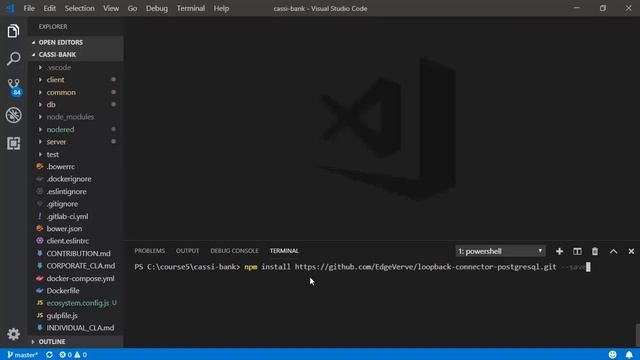Screen dimensions: 640x360
Task: Open the ecosystem.config.js file
Action: pos(76,303)
